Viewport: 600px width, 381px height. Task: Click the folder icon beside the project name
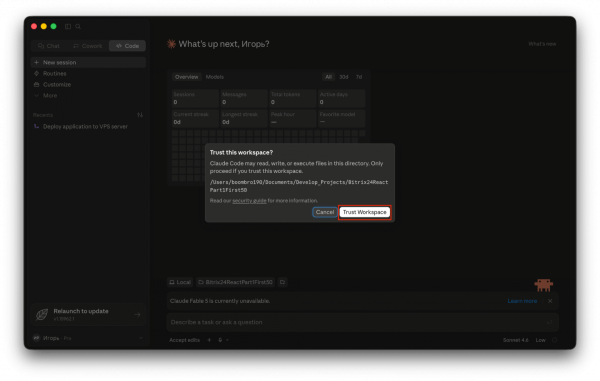click(x=283, y=282)
